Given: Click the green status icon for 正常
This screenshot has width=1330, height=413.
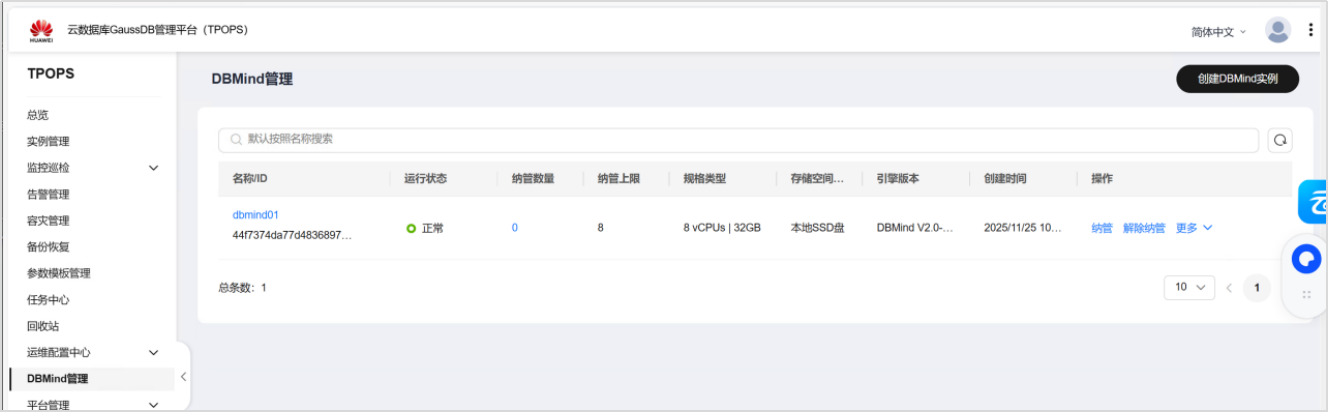Looking at the screenshot, I should coord(411,229).
